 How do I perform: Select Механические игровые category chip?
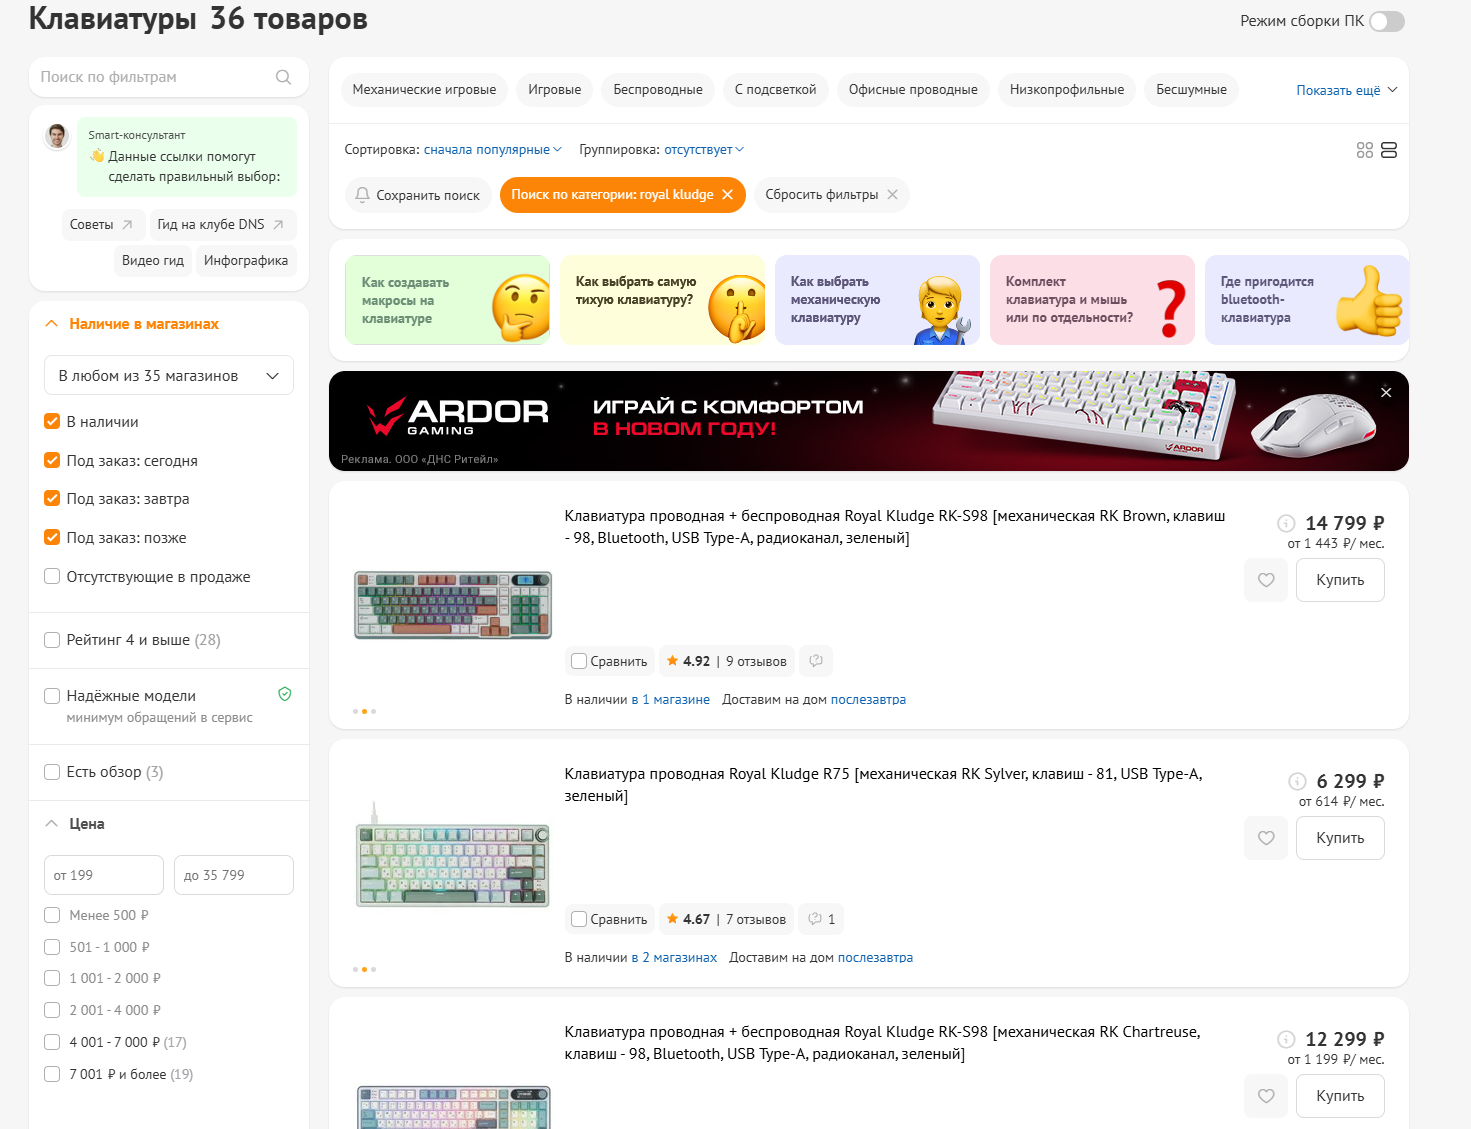pos(424,90)
